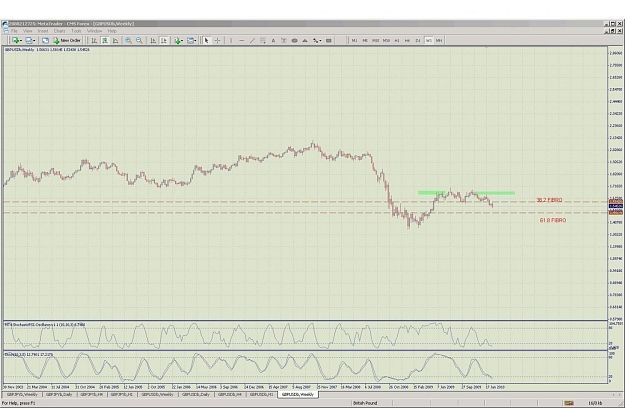This screenshot has width=625, height=408.
Task: Switch to GBPJPYb,H4 chart tab
Action: pos(92,394)
